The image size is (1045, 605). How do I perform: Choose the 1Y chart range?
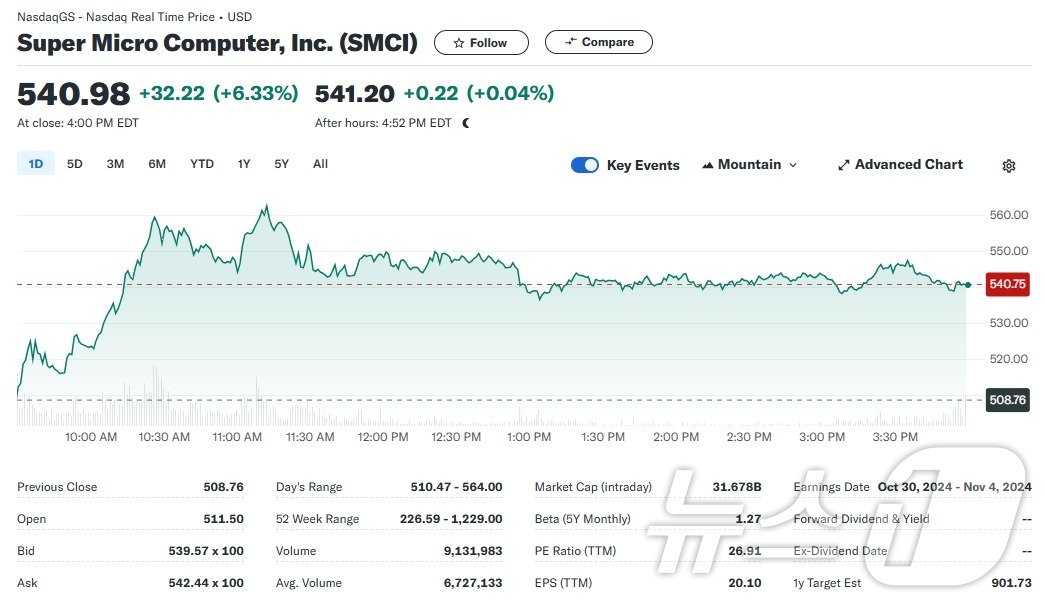[x=244, y=164]
